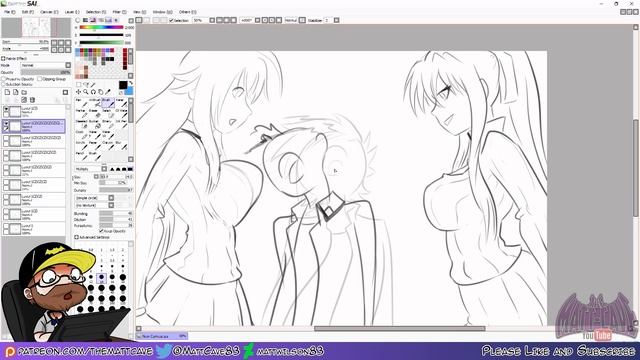The image size is (640, 360).
Task: Select the Lasso tool
Action: (86, 84)
